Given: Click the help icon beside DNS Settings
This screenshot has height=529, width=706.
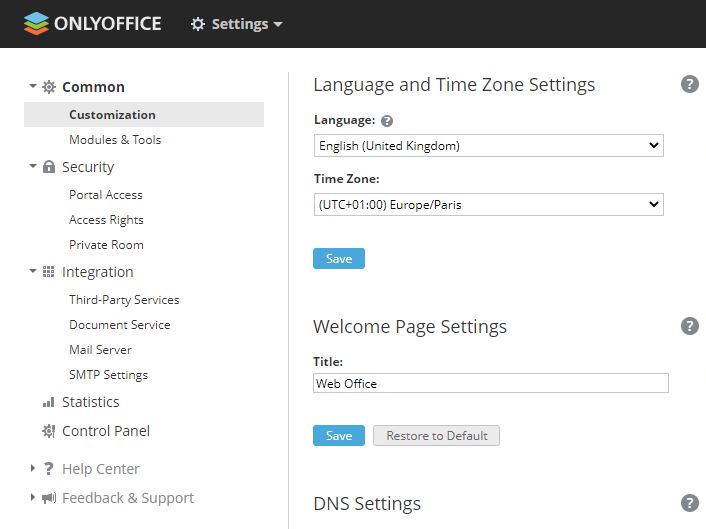Looking at the screenshot, I should (x=689, y=503).
